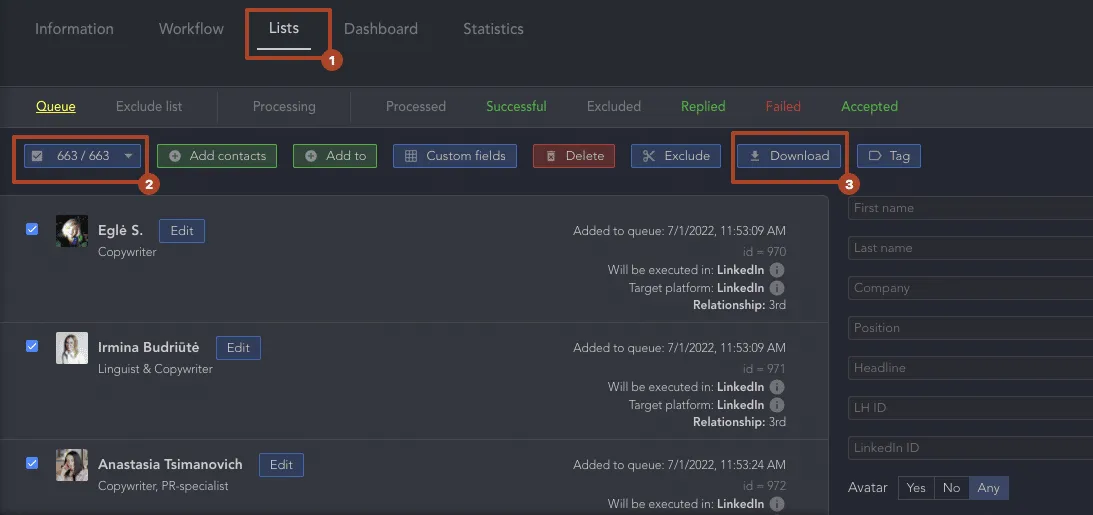Go to the Statistics tab
The width and height of the screenshot is (1093, 515).
coord(493,29)
